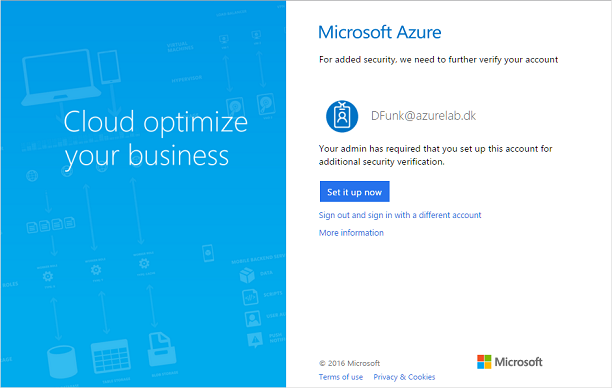
Task: Sign out and sign in with different account
Action: 400,215
